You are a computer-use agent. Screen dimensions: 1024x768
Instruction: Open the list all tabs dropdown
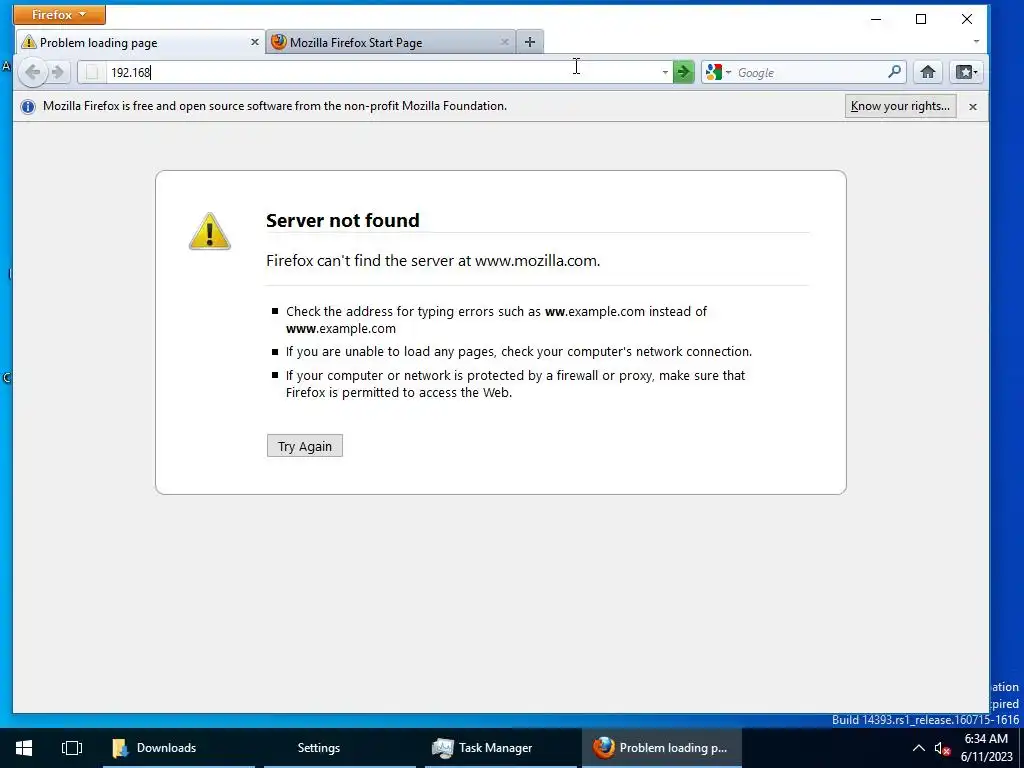click(976, 41)
